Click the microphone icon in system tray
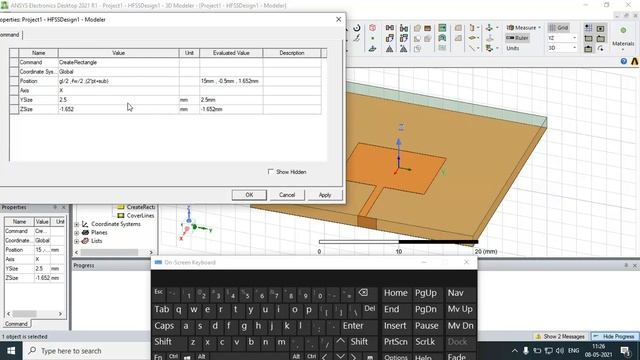Screen dimensions: 640x360 [526, 351]
